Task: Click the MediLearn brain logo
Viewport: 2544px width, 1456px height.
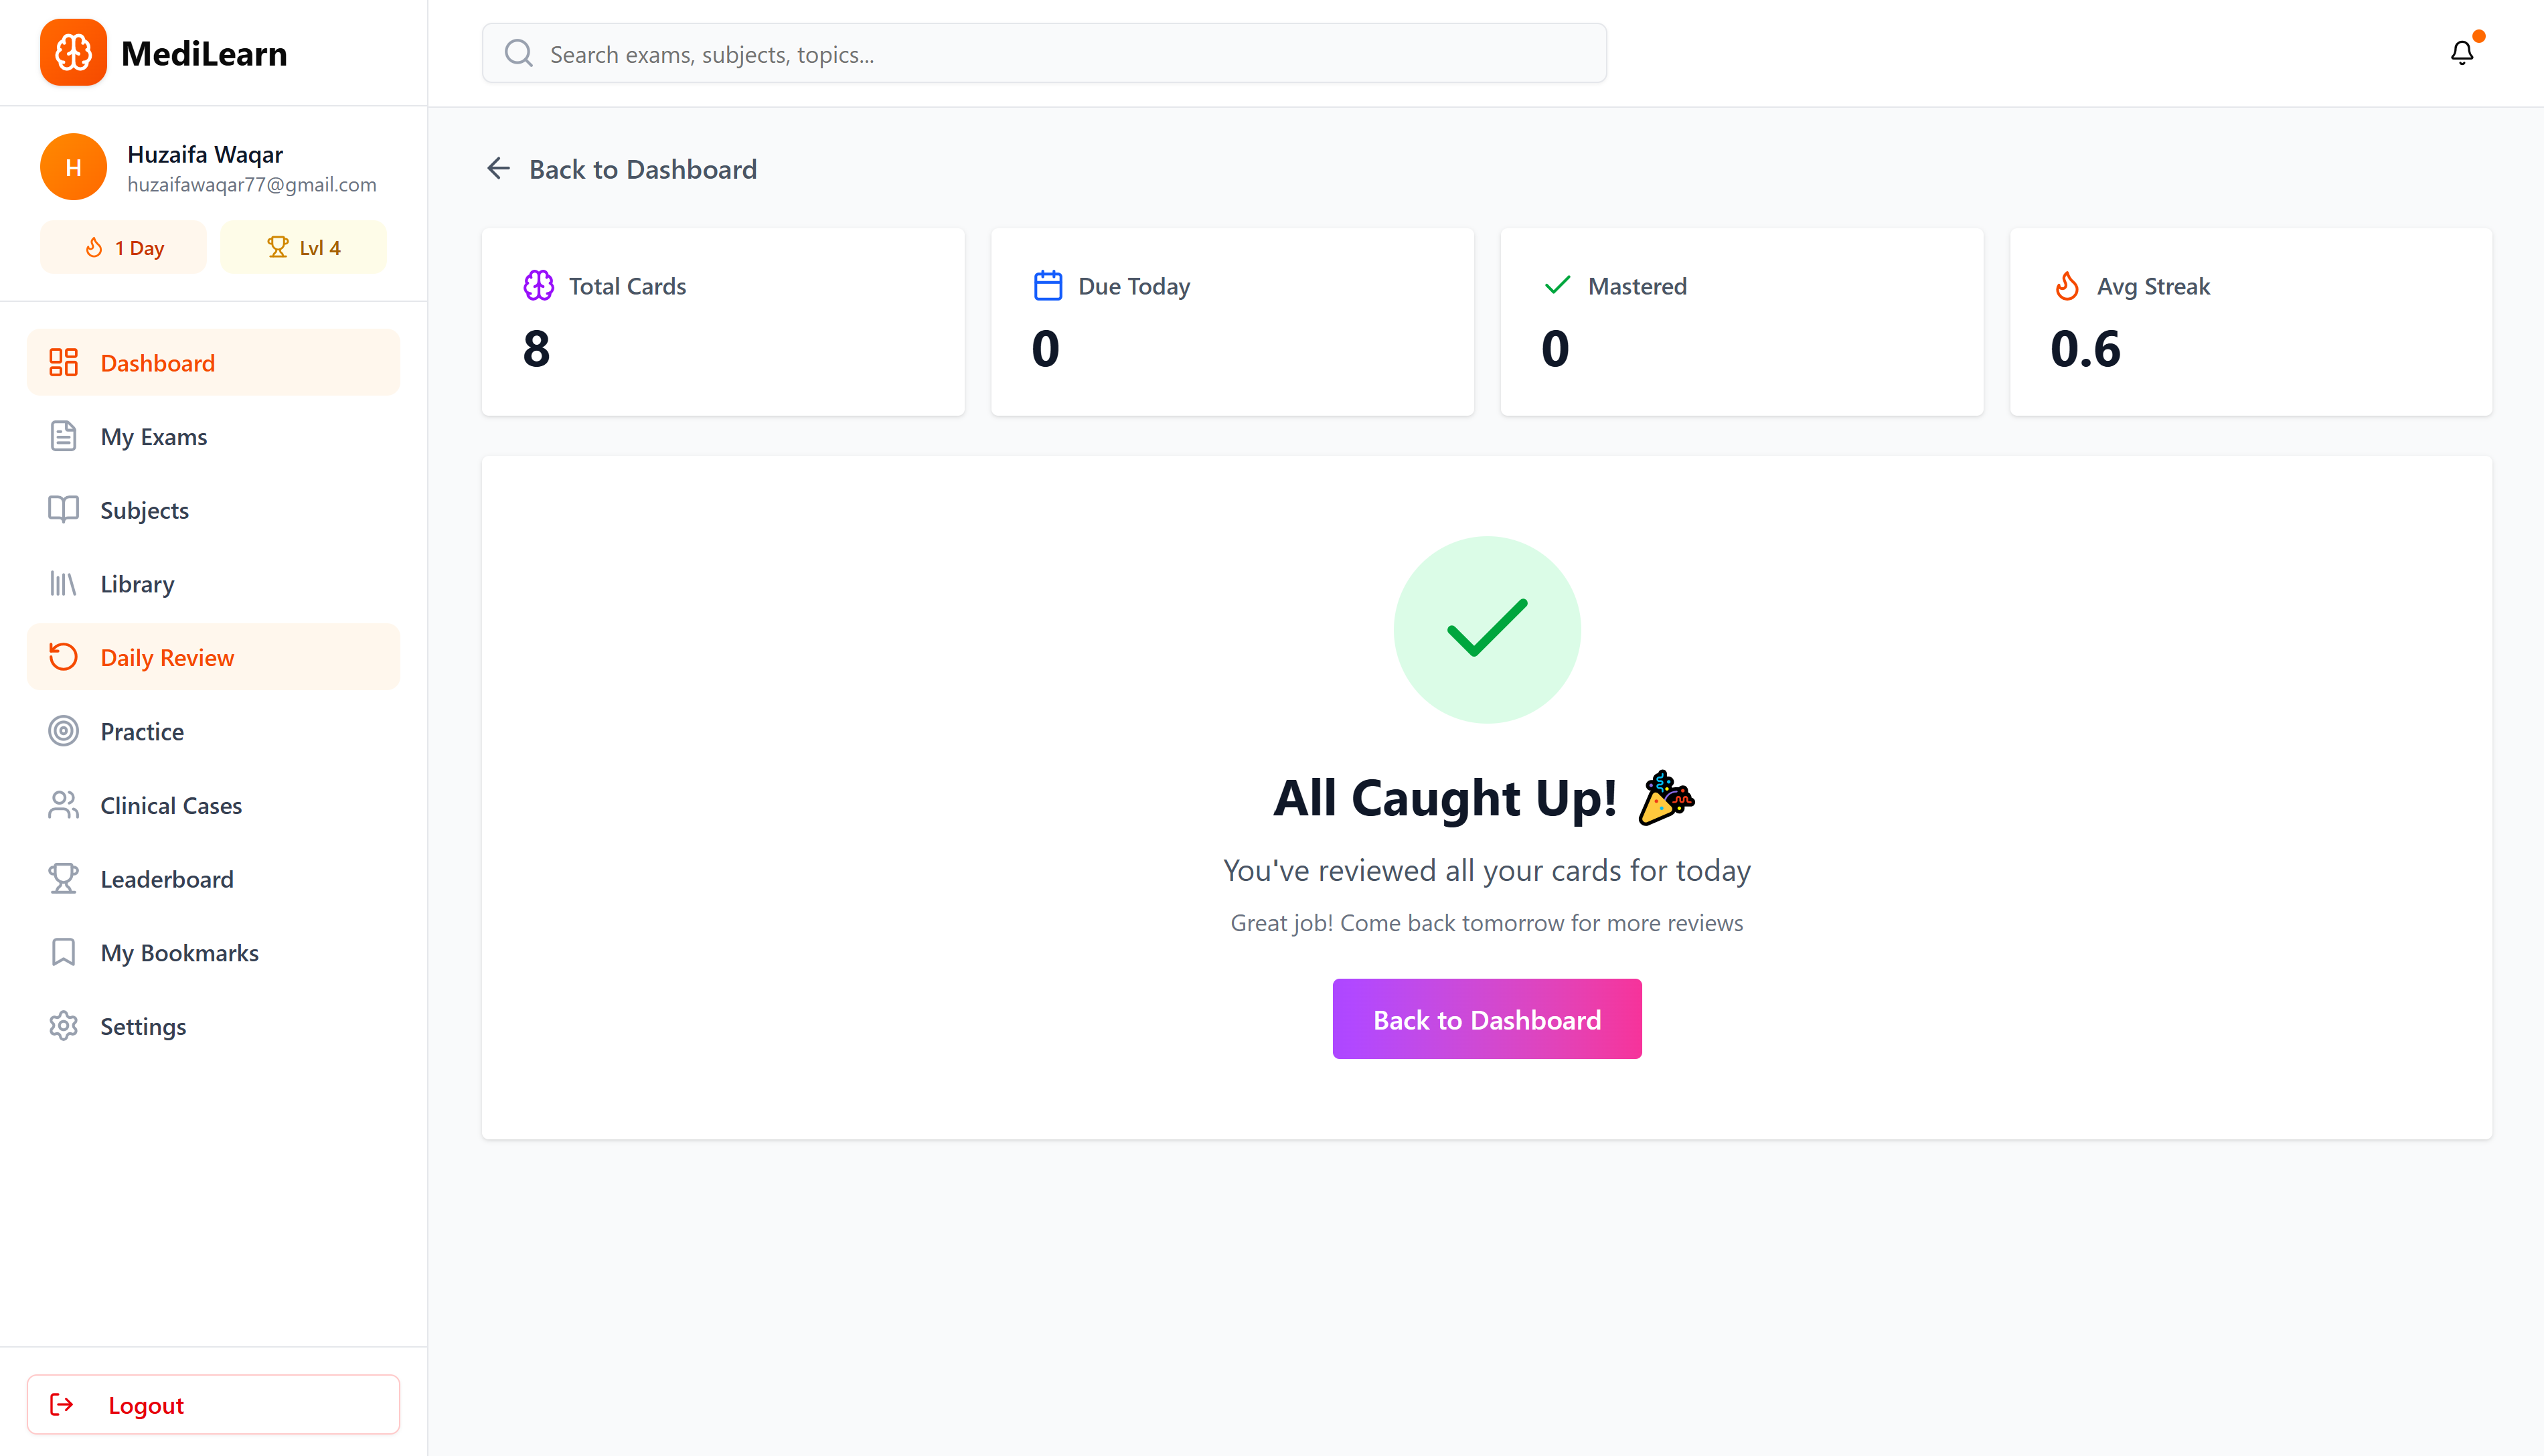Action: click(x=73, y=52)
